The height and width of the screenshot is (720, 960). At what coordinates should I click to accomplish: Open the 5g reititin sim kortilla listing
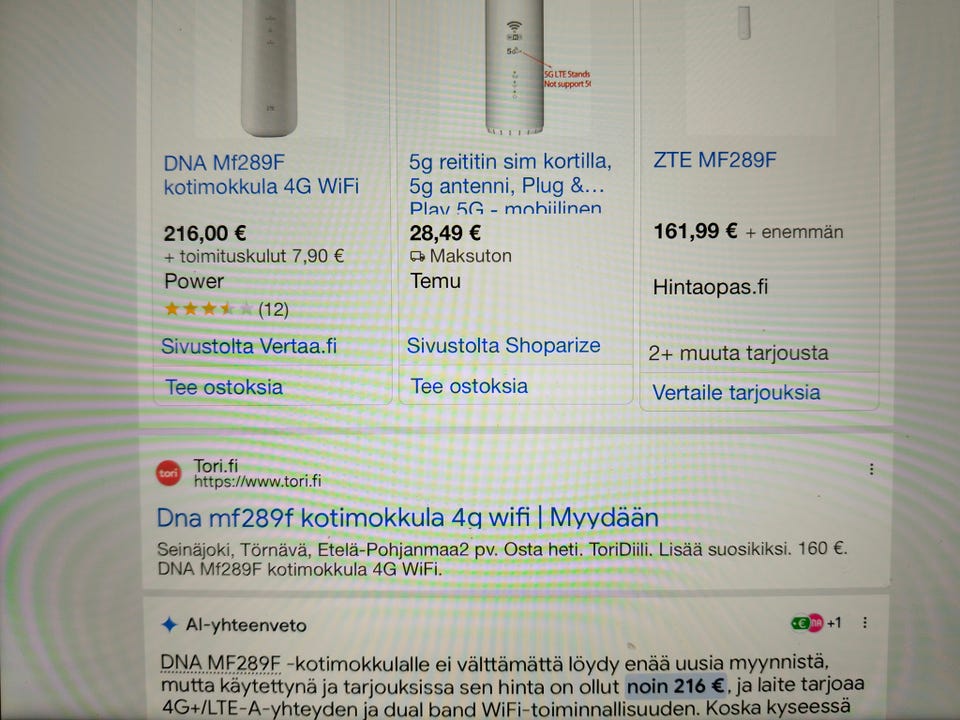tap(510, 183)
